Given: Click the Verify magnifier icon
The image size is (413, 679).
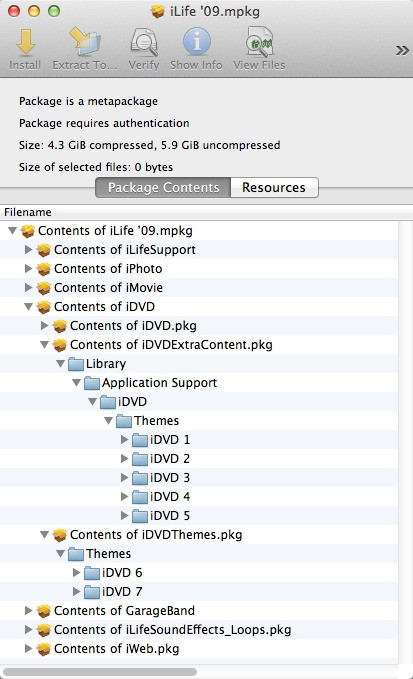Looking at the screenshot, I should [x=144, y=42].
